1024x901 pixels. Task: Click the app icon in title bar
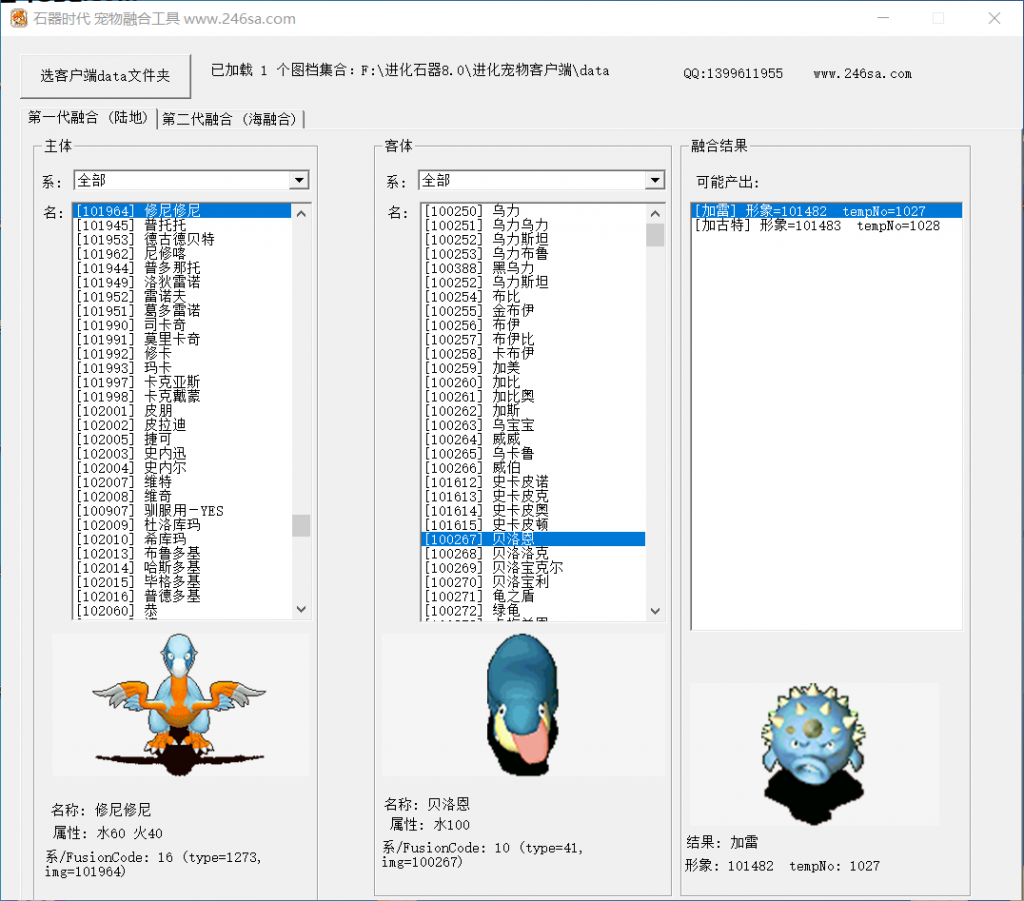(19, 18)
